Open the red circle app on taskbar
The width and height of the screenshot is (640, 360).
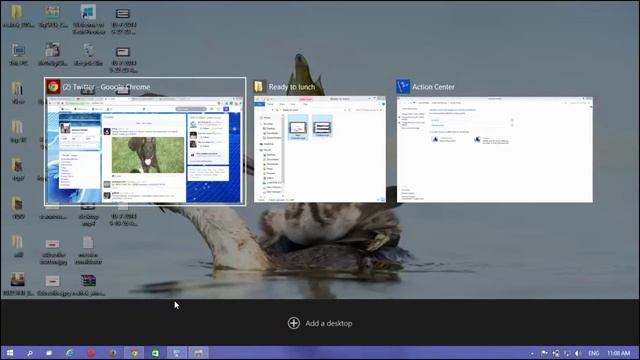coord(91,353)
